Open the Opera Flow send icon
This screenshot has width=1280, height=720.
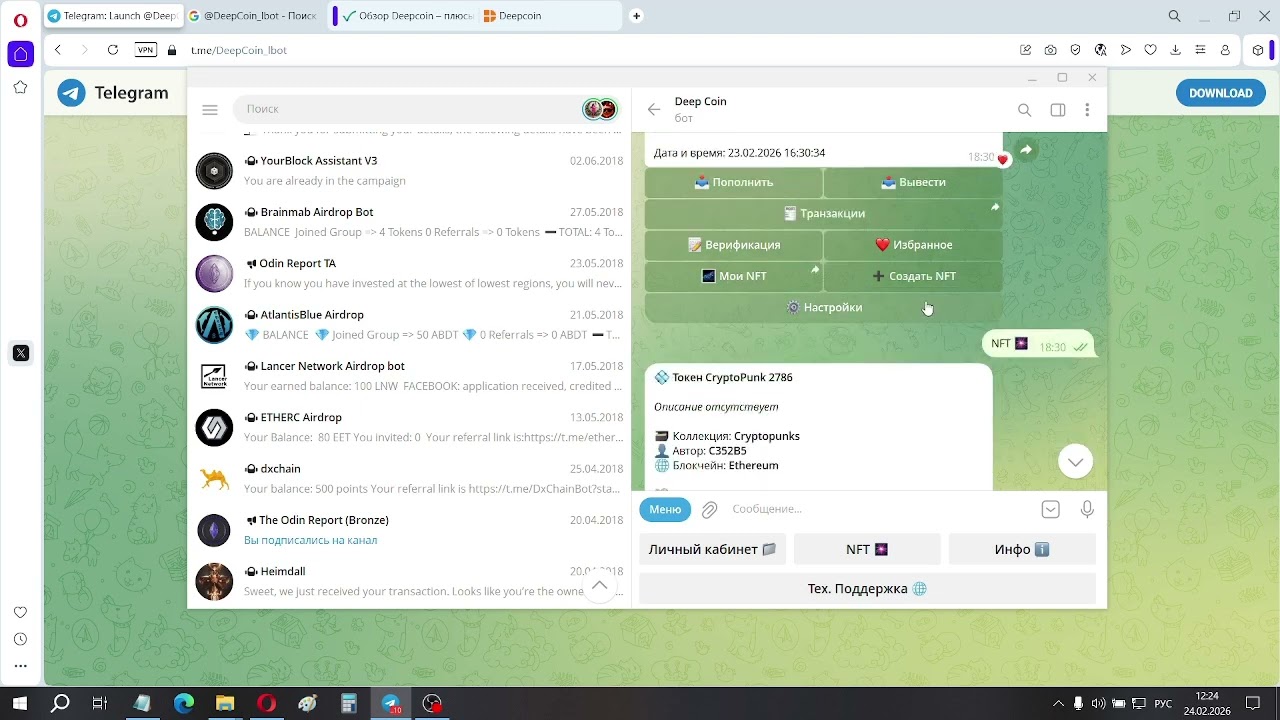pos(1125,50)
